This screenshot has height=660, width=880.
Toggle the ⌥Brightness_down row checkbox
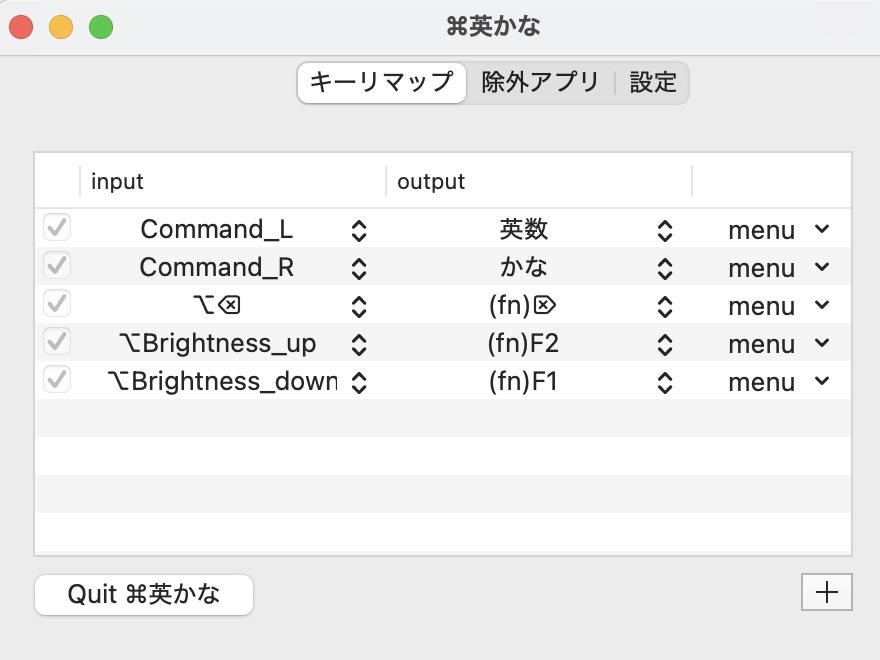[x=57, y=381]
